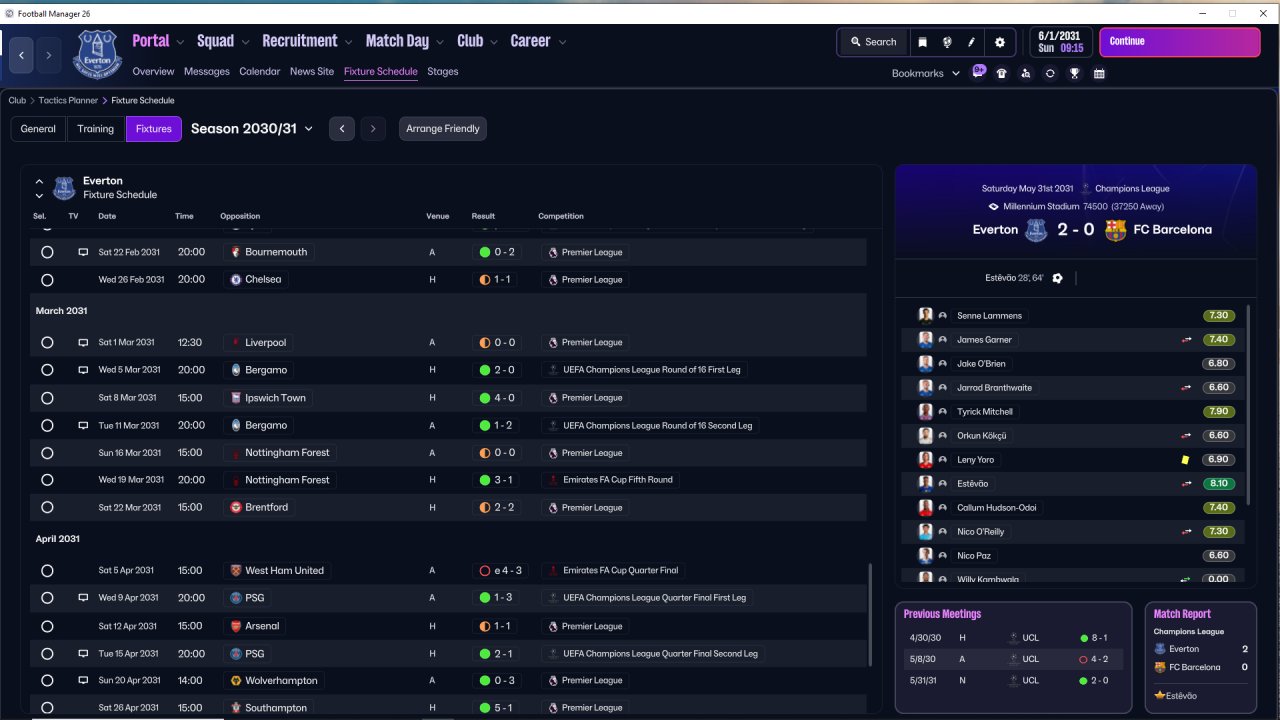Switch to the Overview tab
This screenshot has height=720, width=1280.
point(153,72)
